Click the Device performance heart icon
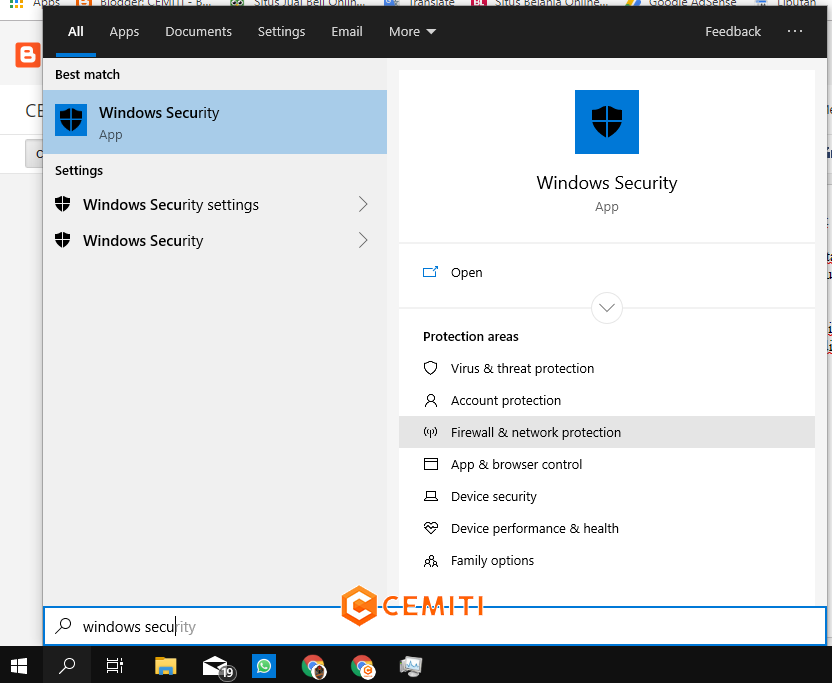This screenshot has height=683, width=832. tap(431, 528)
